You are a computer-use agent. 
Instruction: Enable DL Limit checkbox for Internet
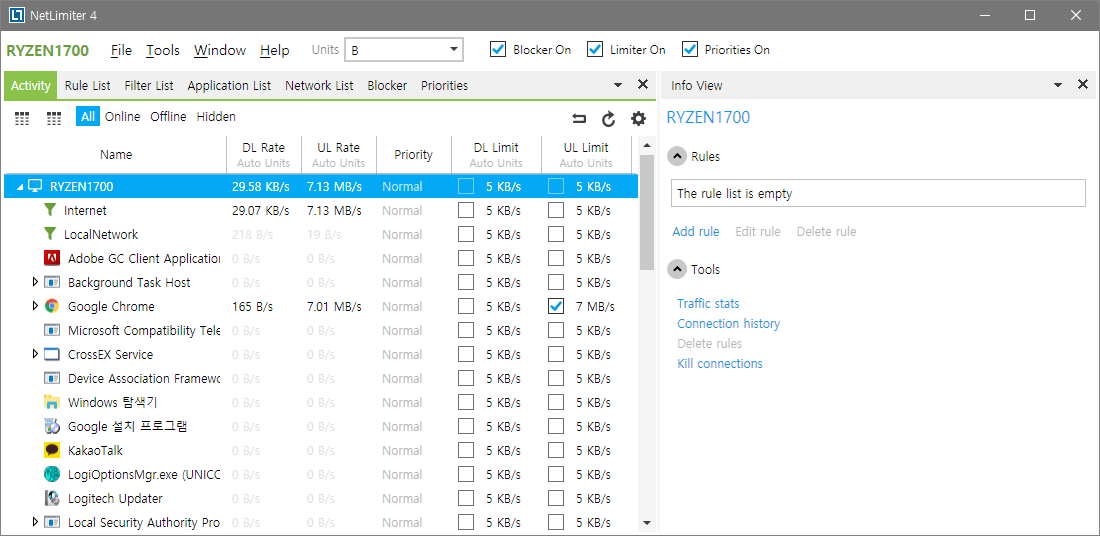[466, 210]
